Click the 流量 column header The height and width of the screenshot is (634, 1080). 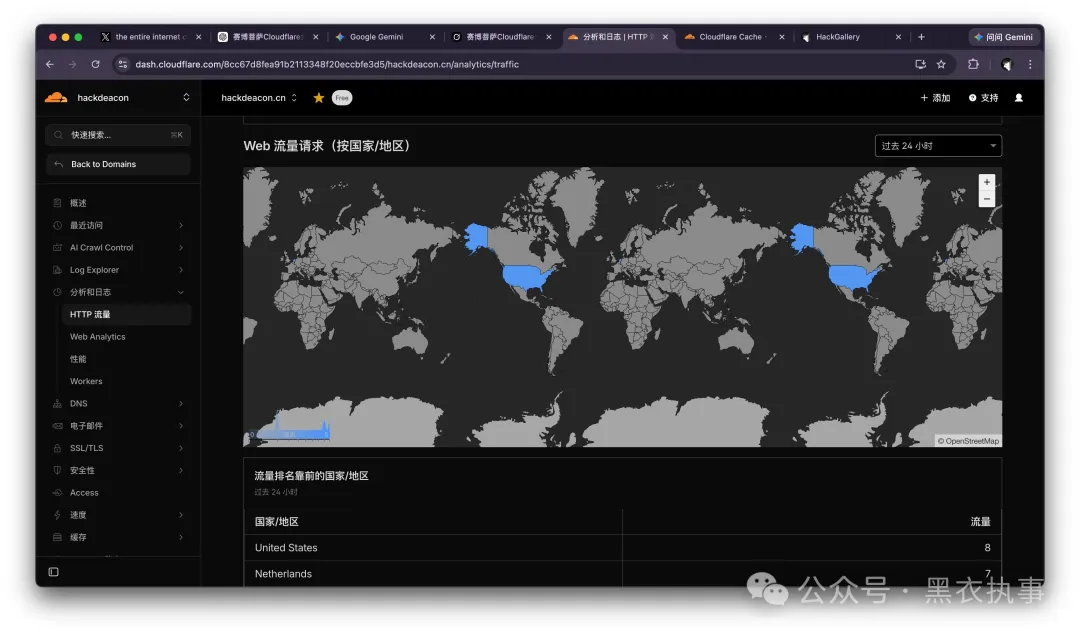coord(980,522)
